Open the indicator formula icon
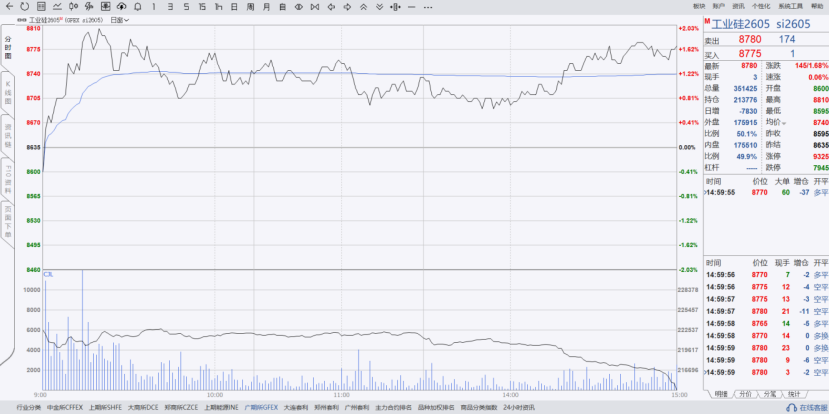 (x=89, y=7)
